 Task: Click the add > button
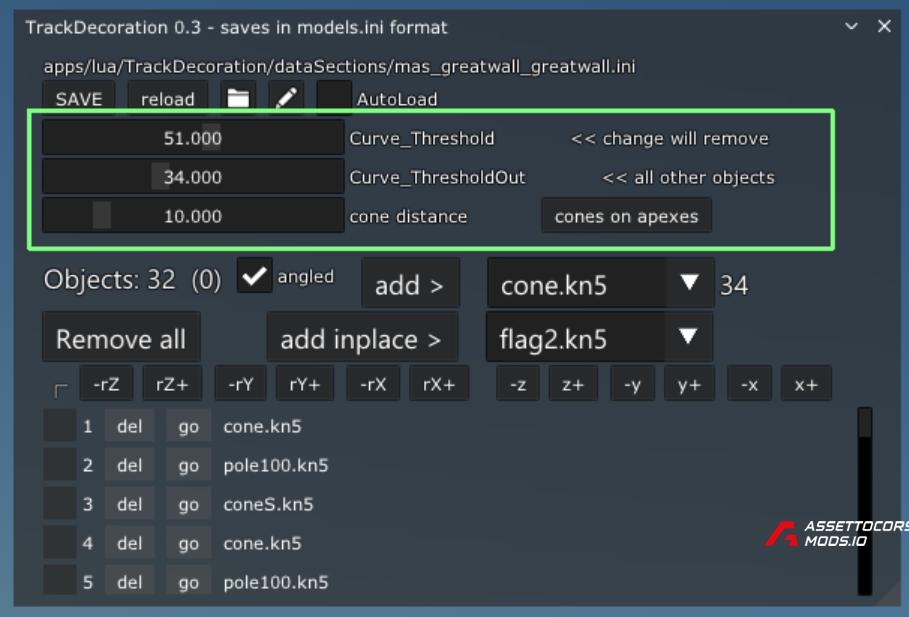[x=410, y=283]
